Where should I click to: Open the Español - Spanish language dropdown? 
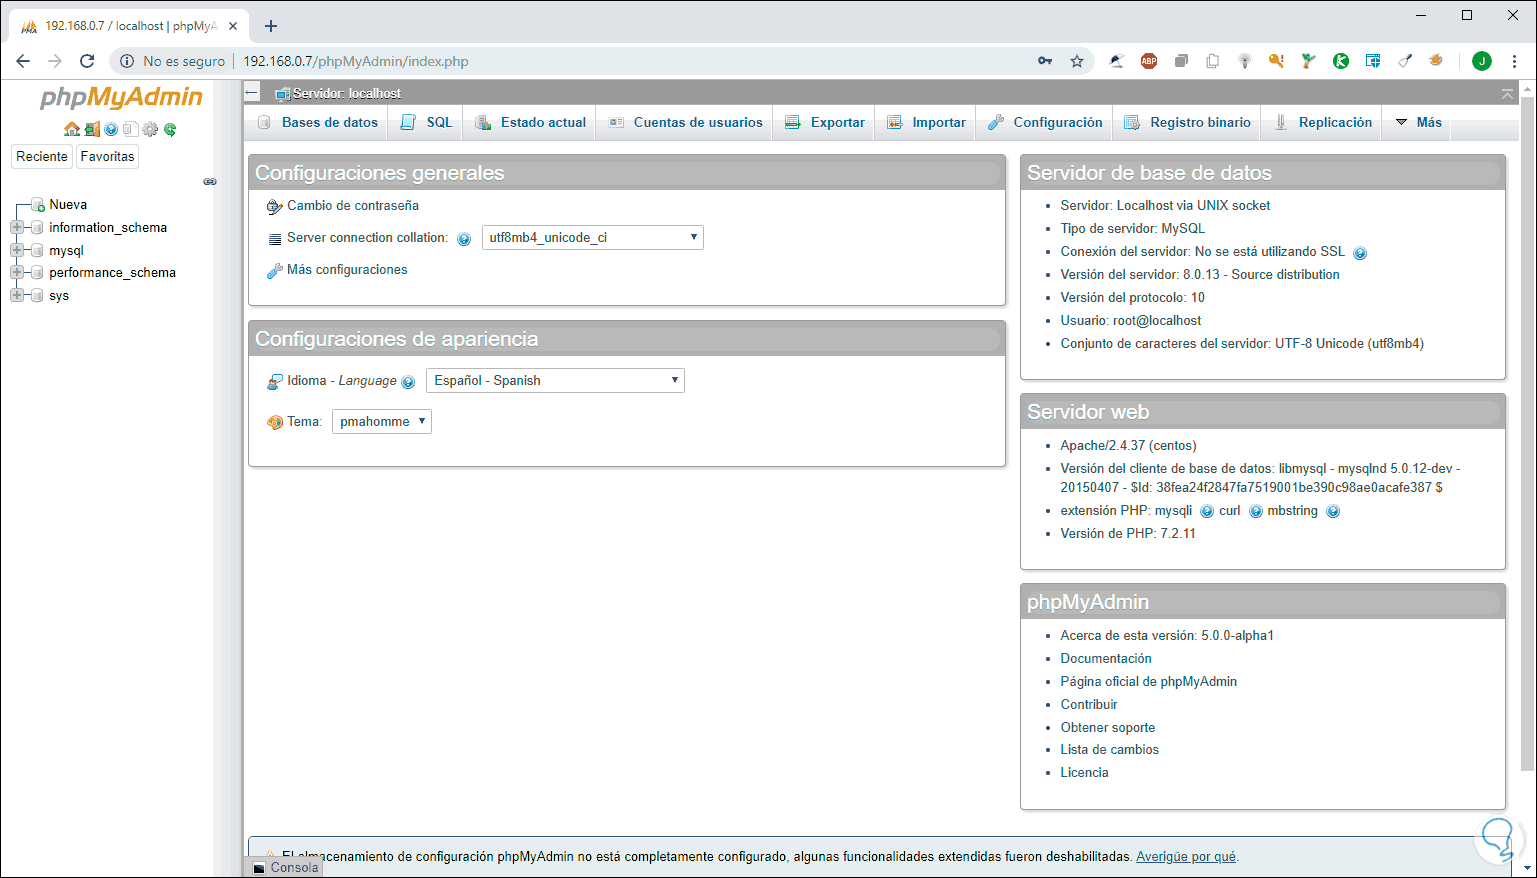coord(555,381)
